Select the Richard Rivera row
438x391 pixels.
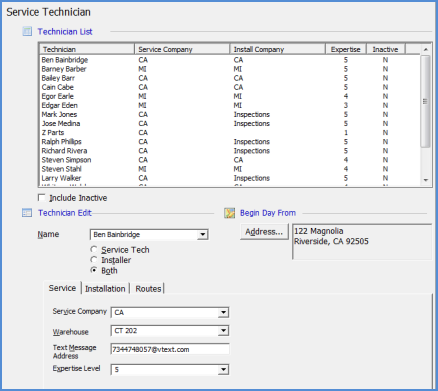pos(229,151)
